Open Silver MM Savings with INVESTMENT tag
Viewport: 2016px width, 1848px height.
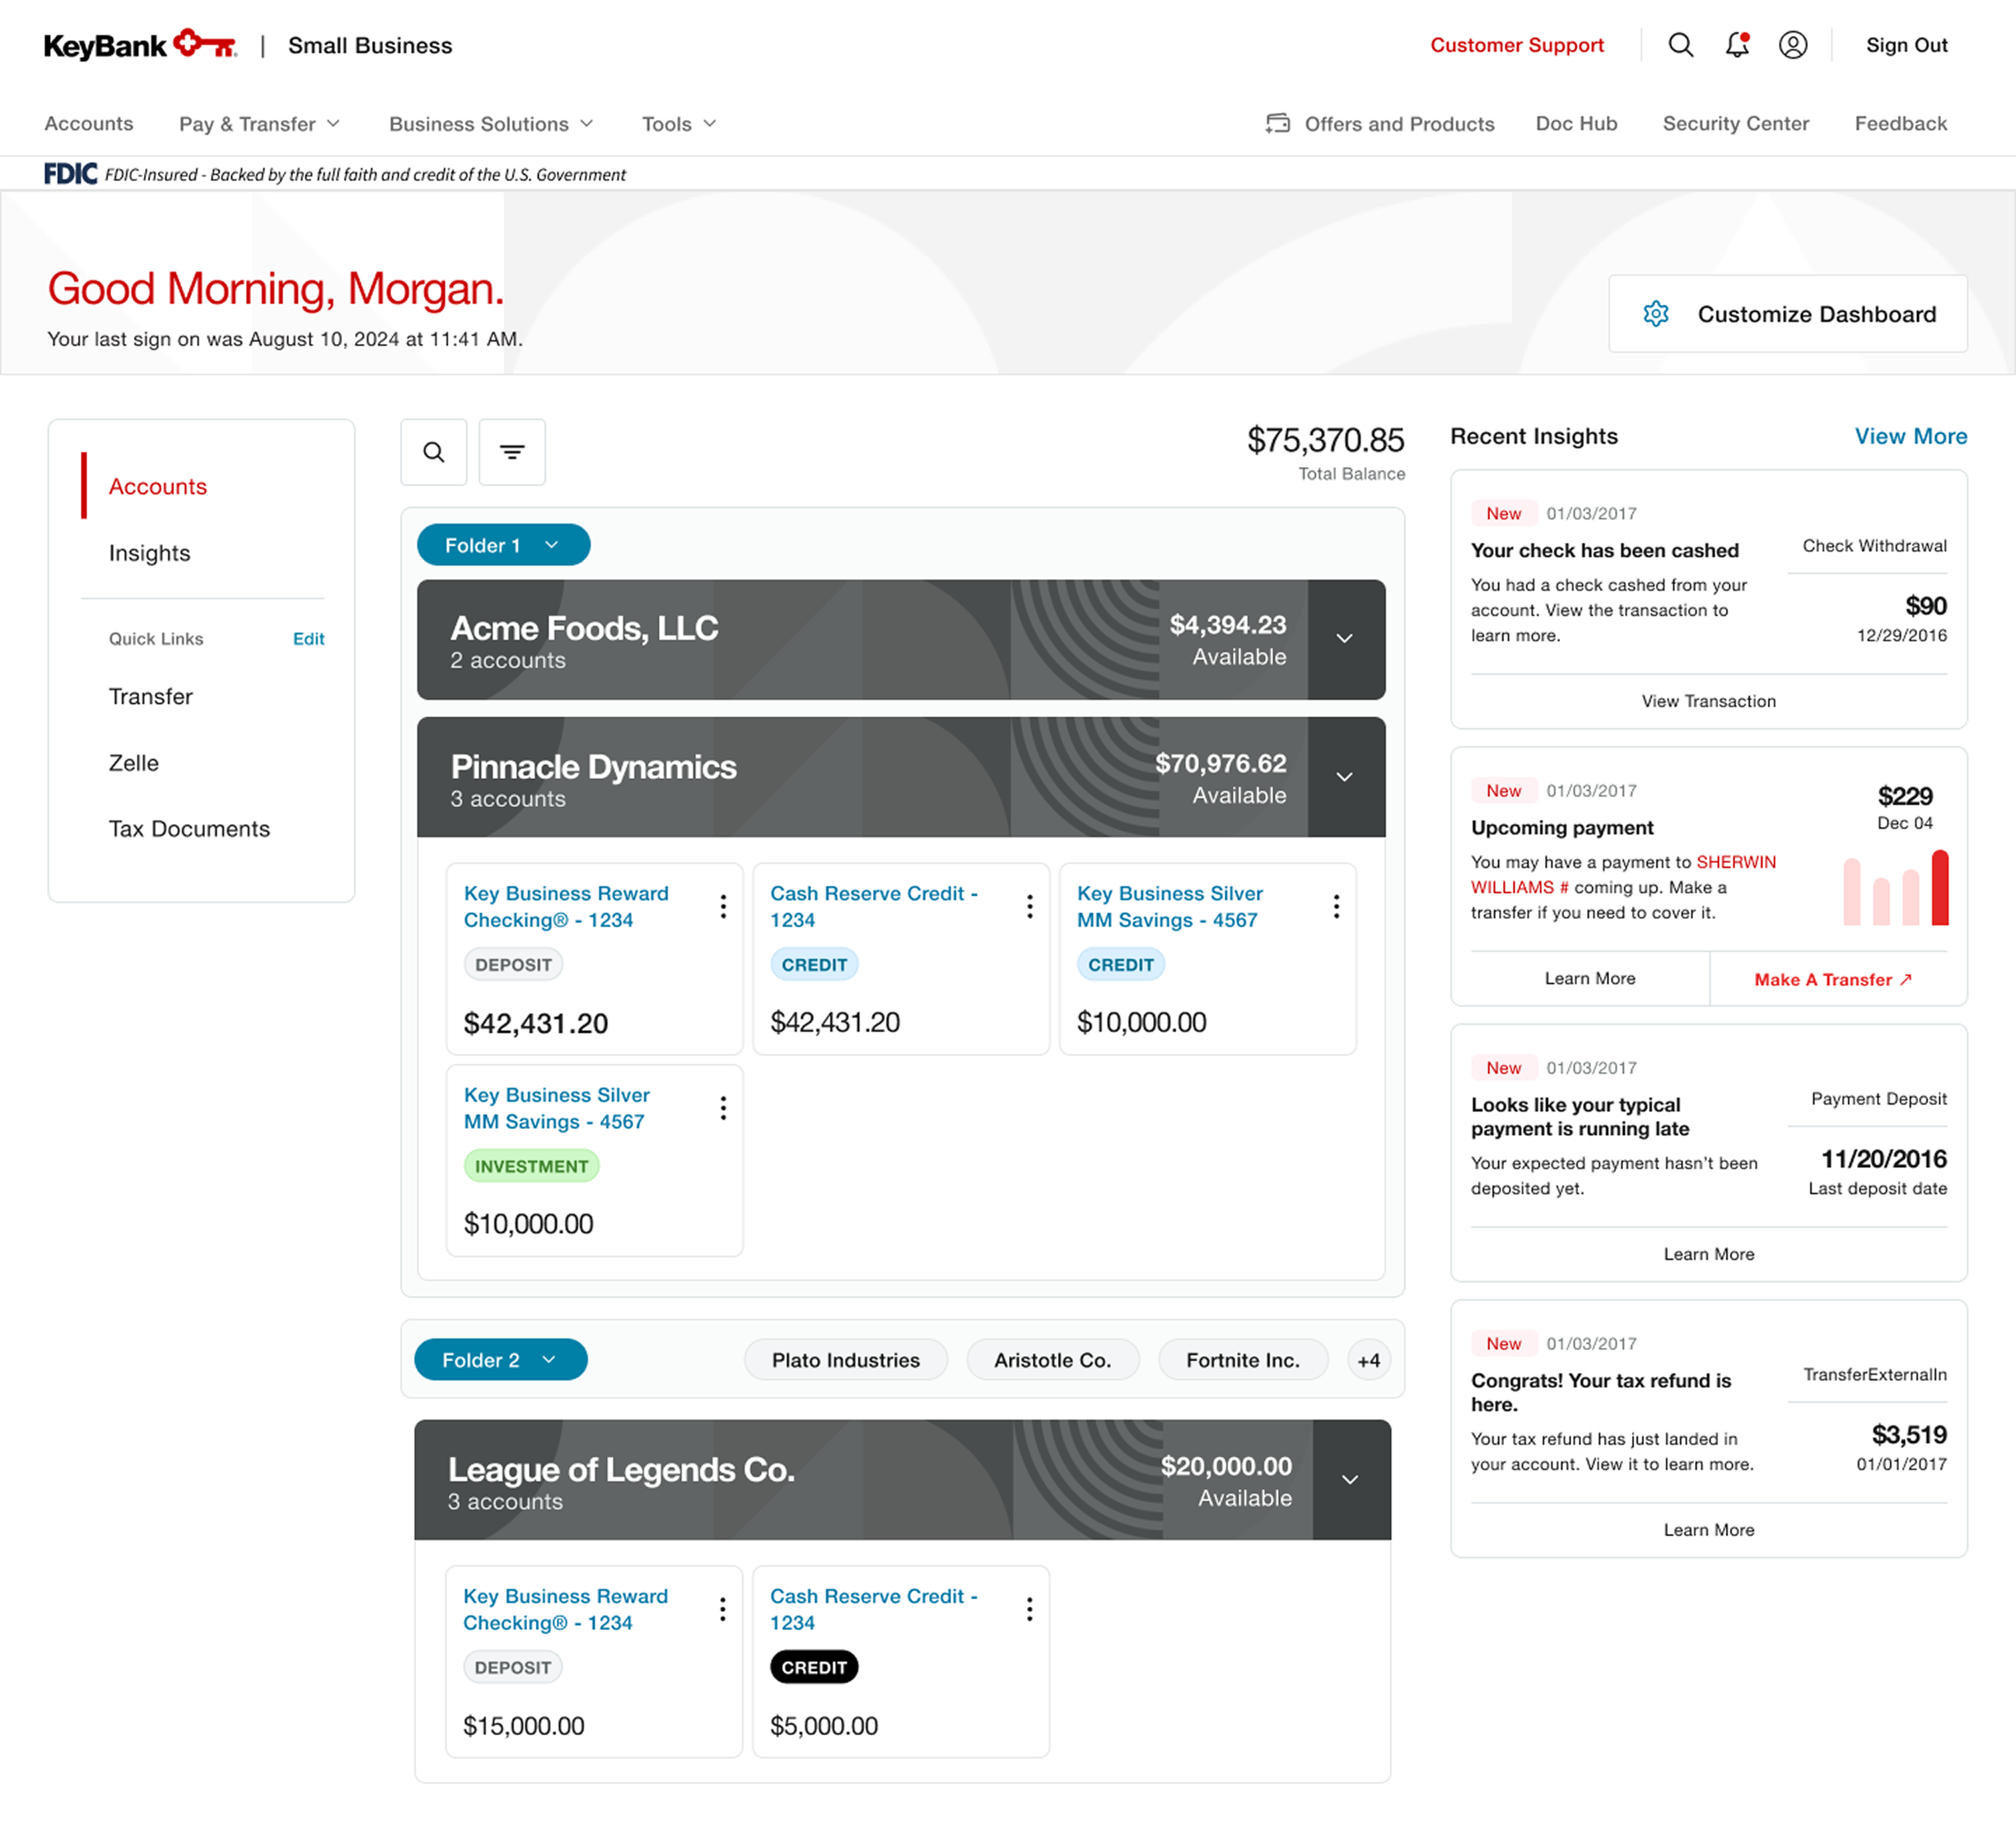(x=556, y=1109)
